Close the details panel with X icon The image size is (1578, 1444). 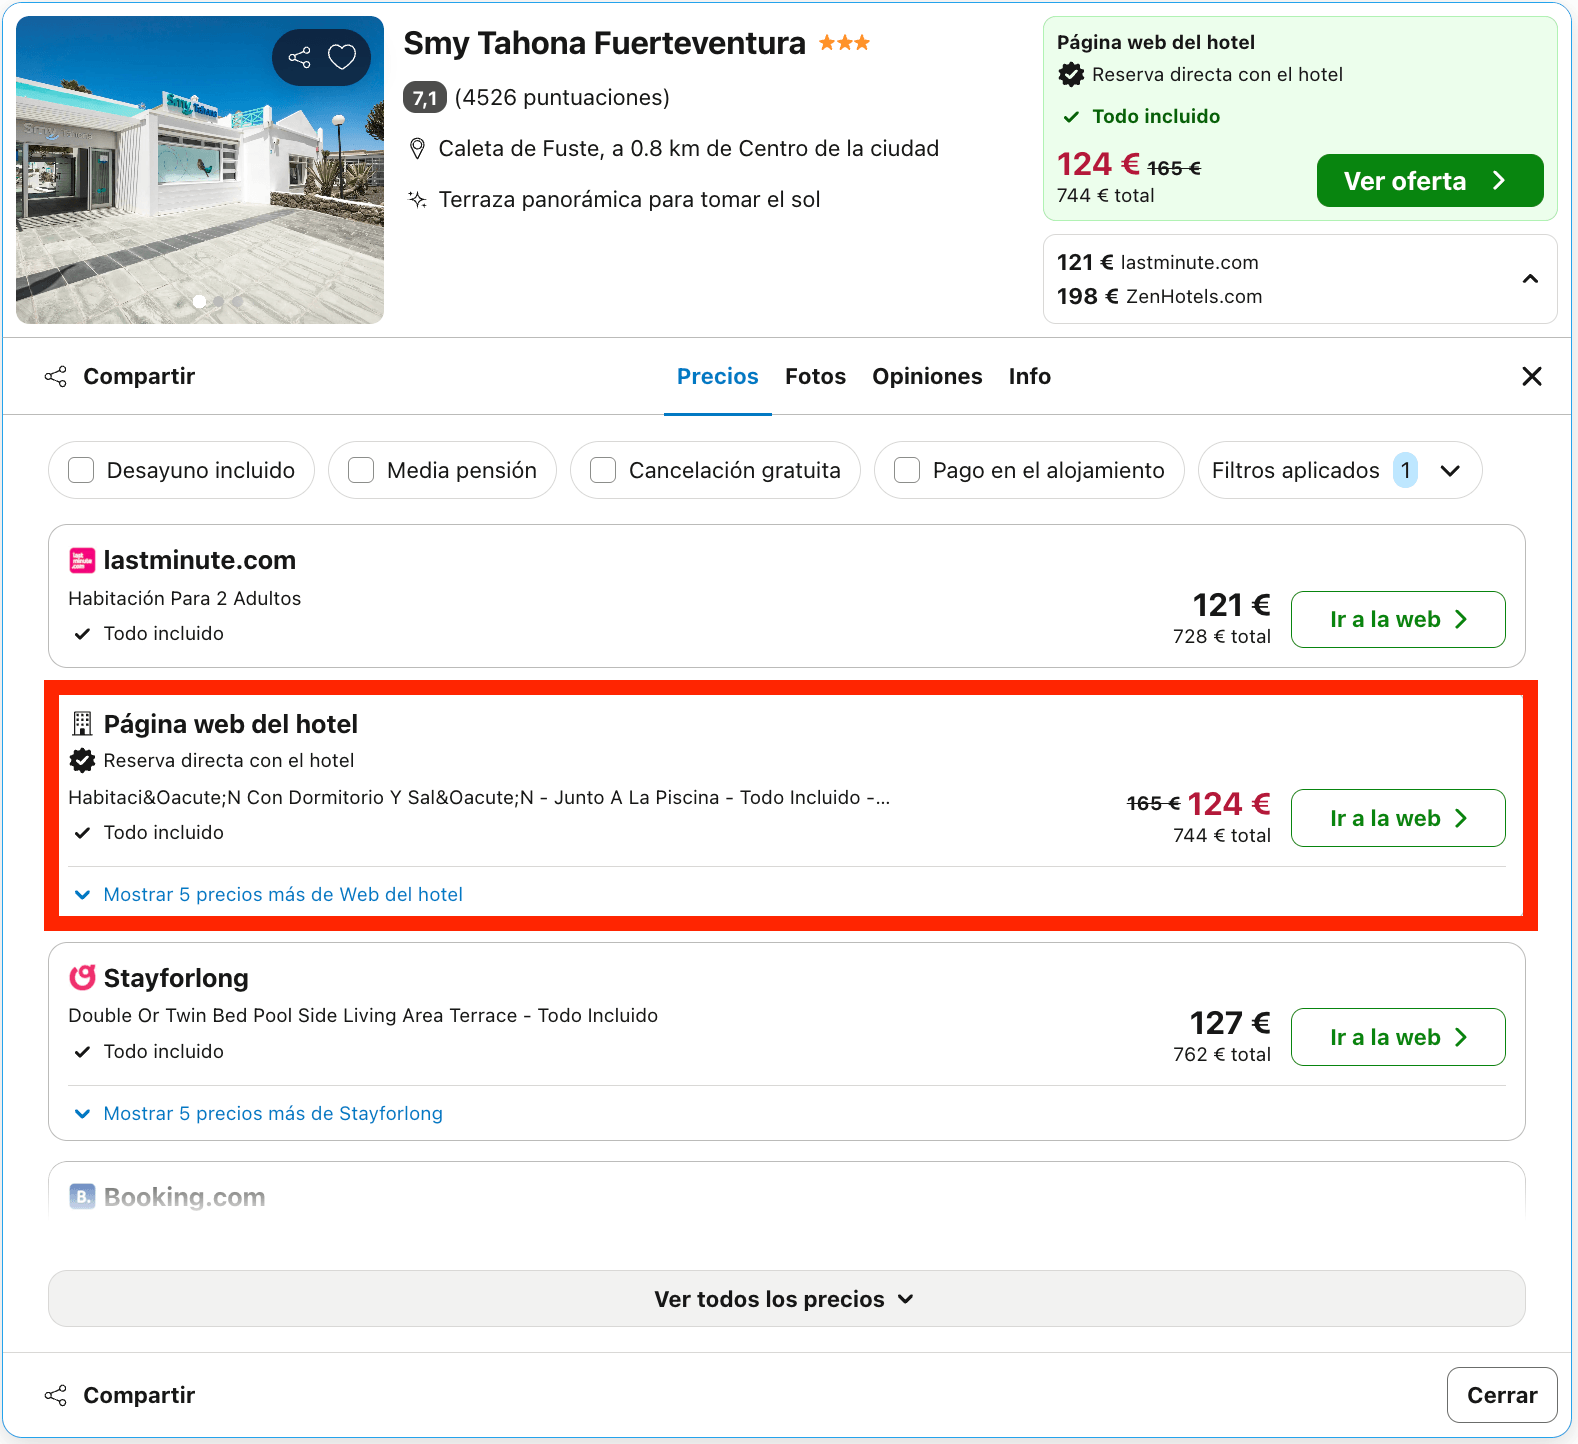[1531, 376]
